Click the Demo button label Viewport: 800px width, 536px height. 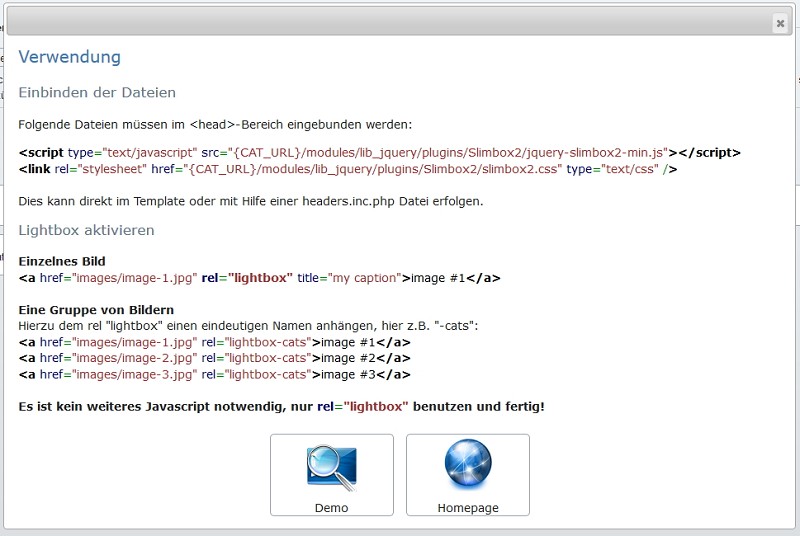[x=332, y=508]
